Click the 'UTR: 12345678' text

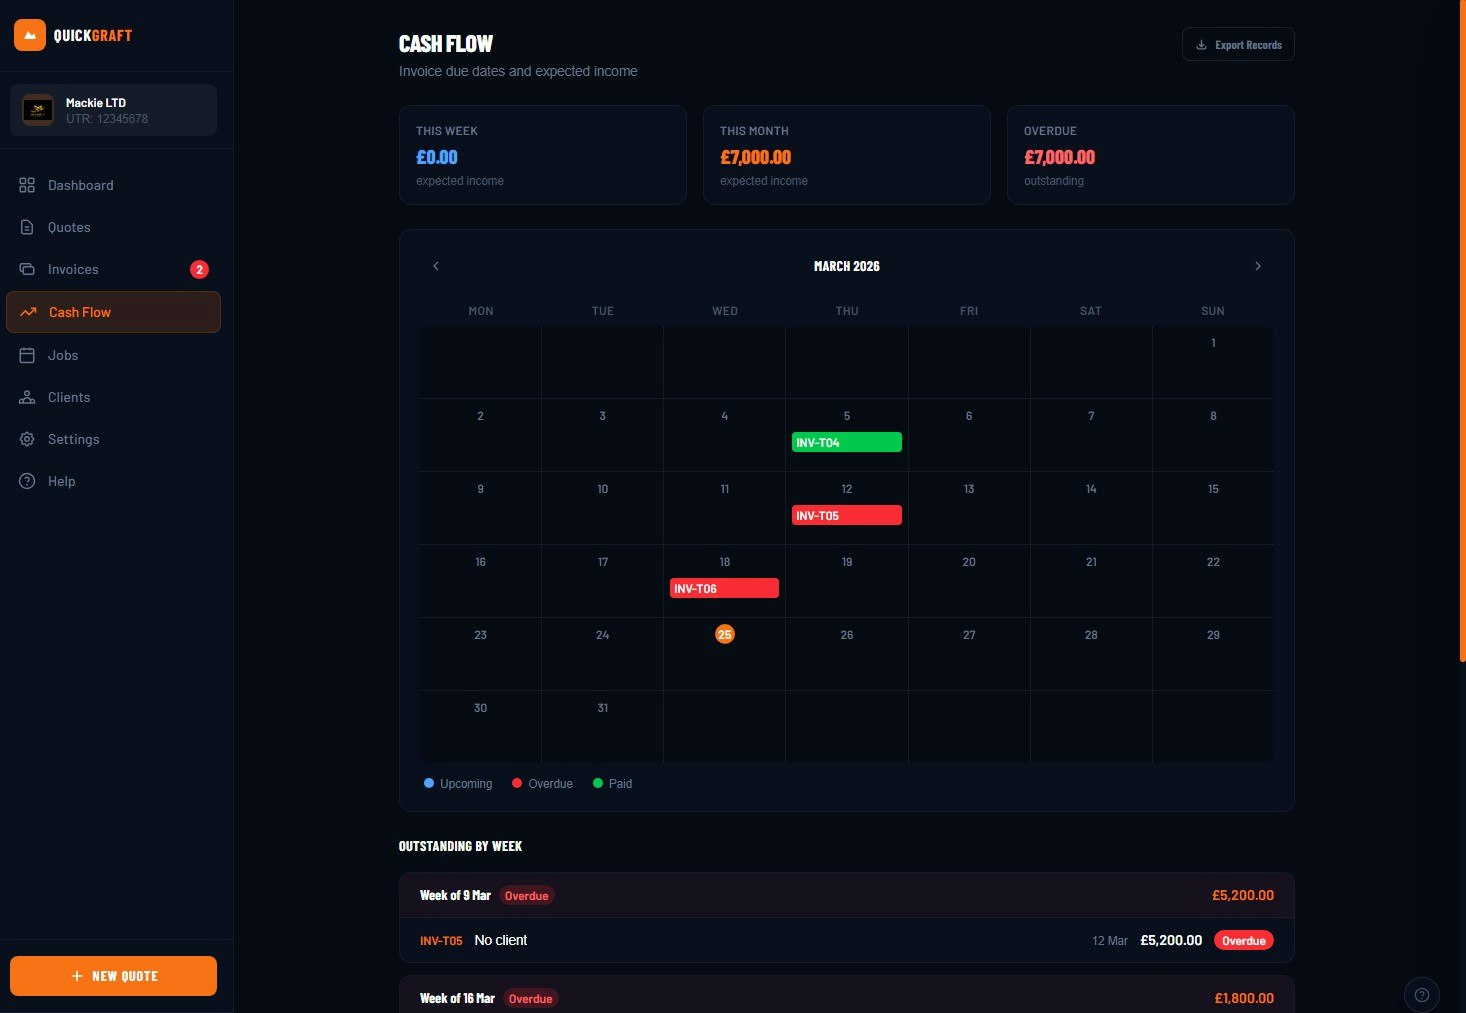click(107, 119)
